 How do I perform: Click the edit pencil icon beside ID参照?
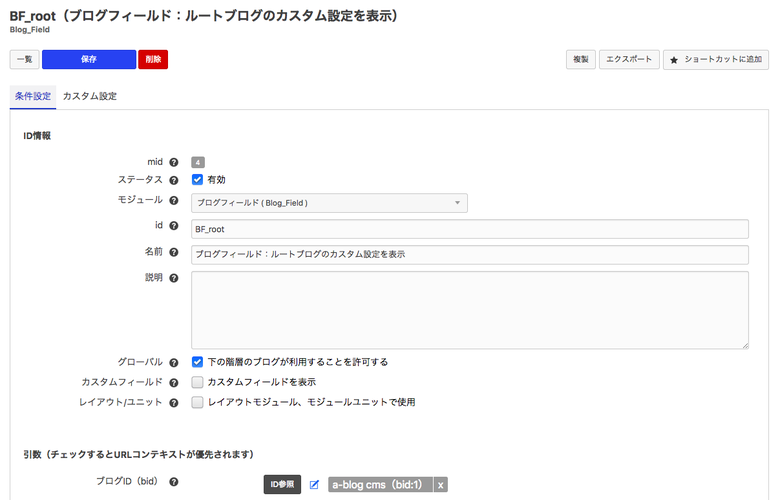pos(314,485)
